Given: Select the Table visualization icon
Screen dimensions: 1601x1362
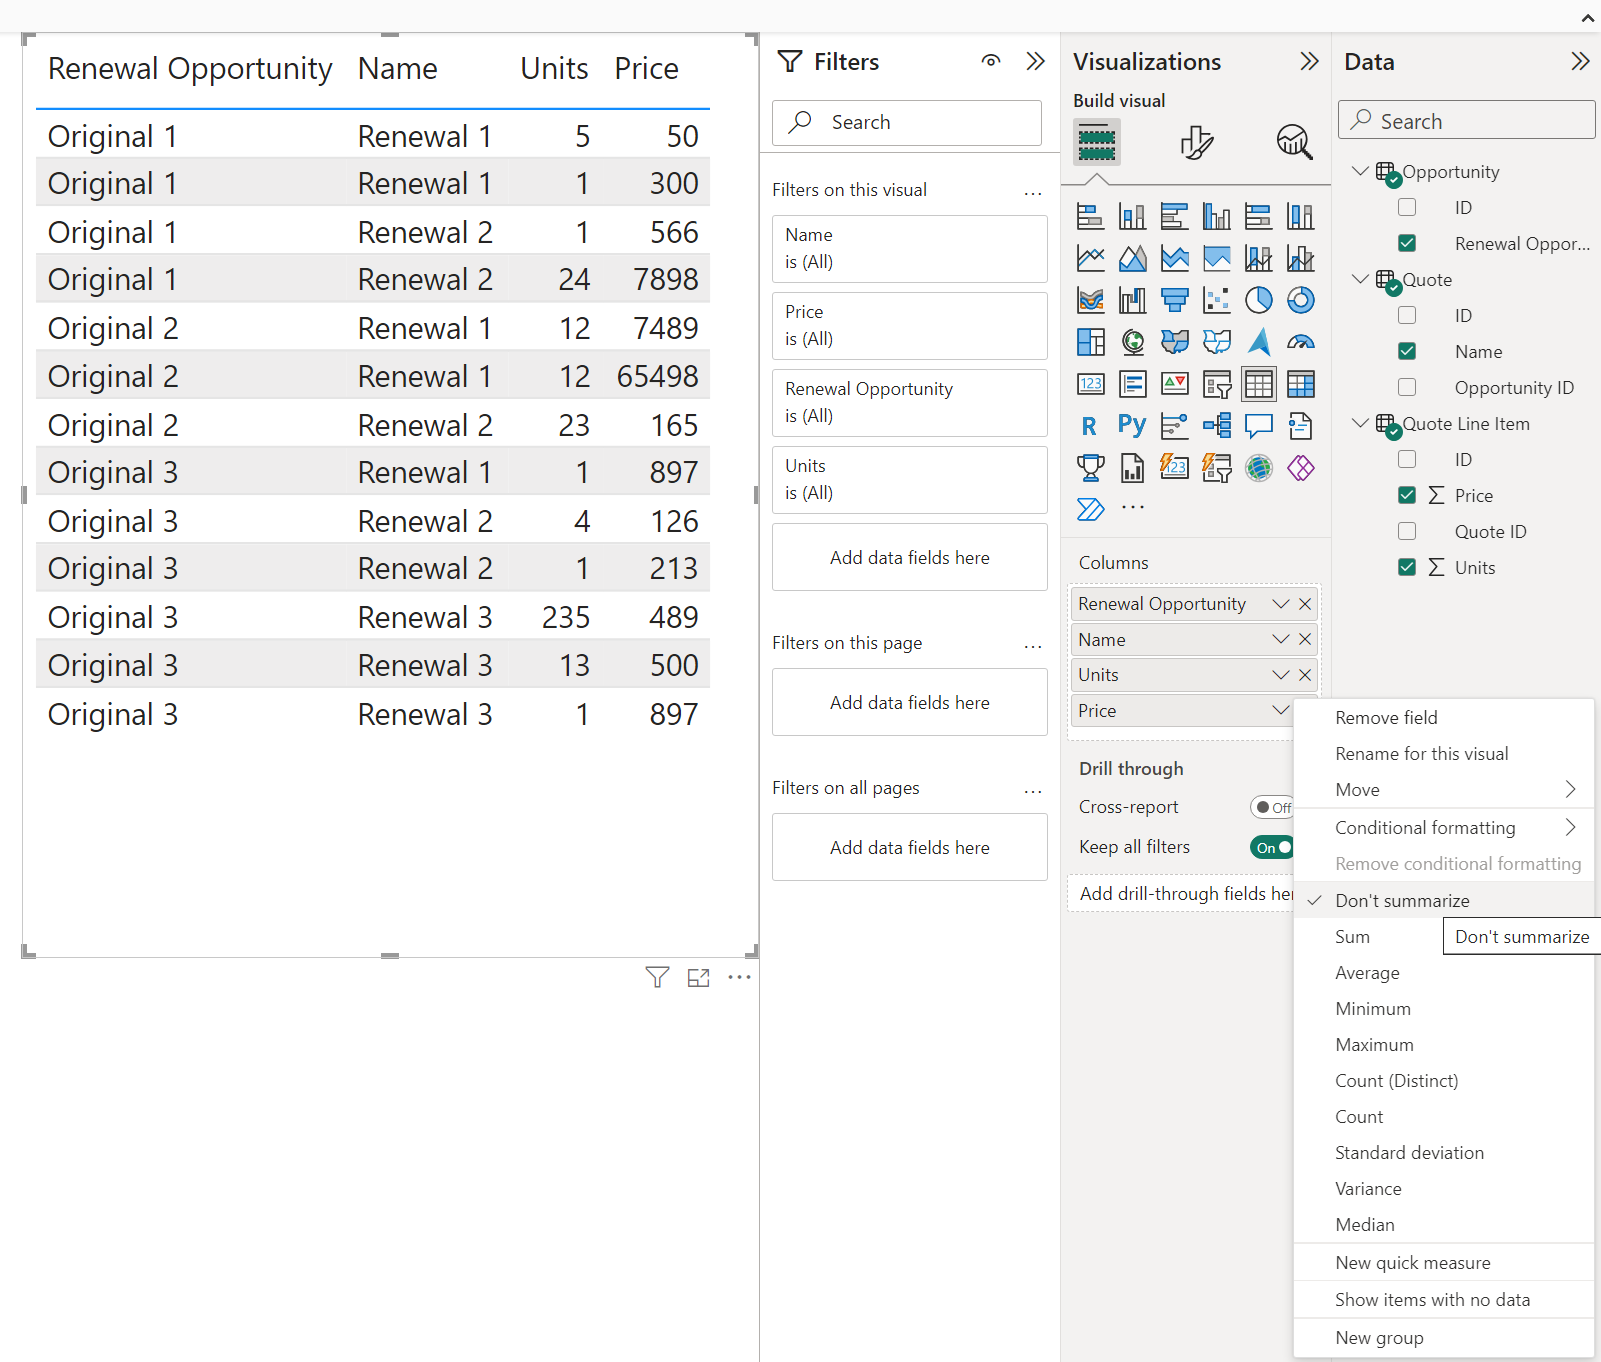Looking at the screenshot, I should pyautogui.click(x=1259, y=384).
